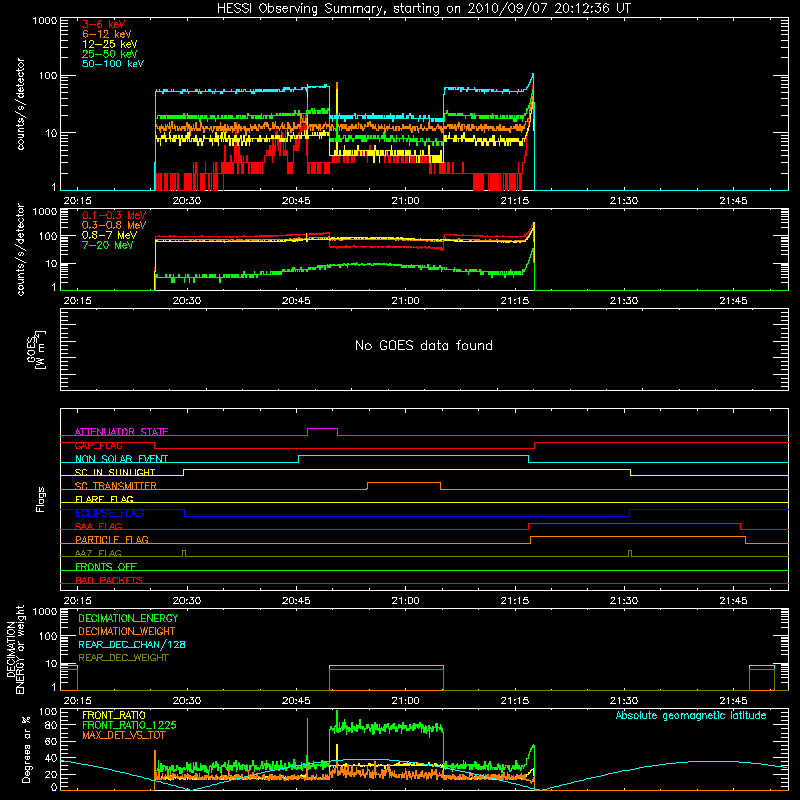This screenshot has height=800, width=800.
Task: Click the AA7_FLAG label
Action: coord(98,553)
